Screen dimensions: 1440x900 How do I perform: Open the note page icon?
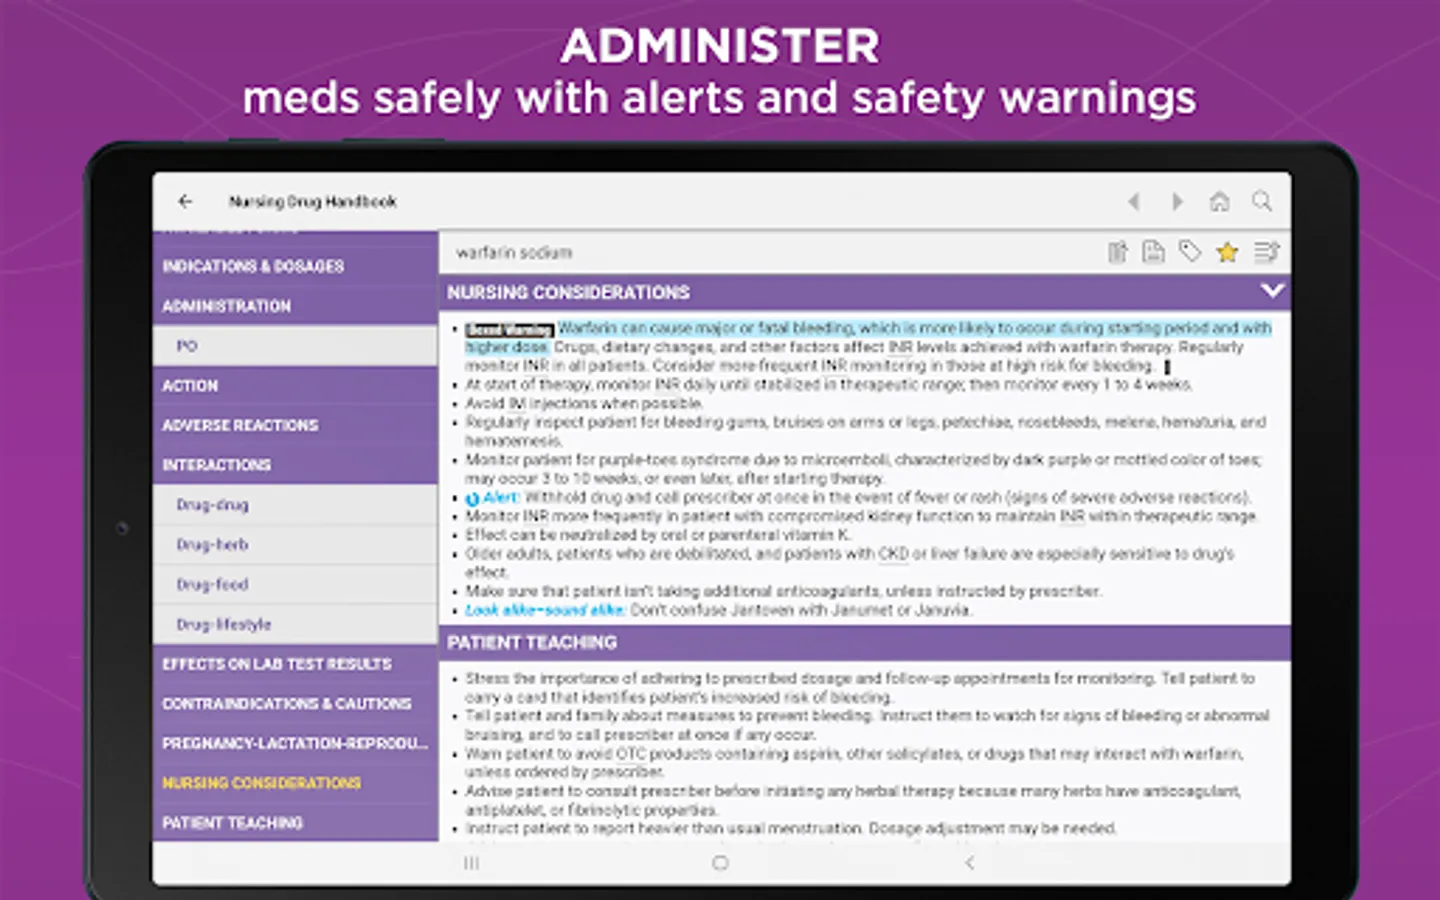point(1153,252)
